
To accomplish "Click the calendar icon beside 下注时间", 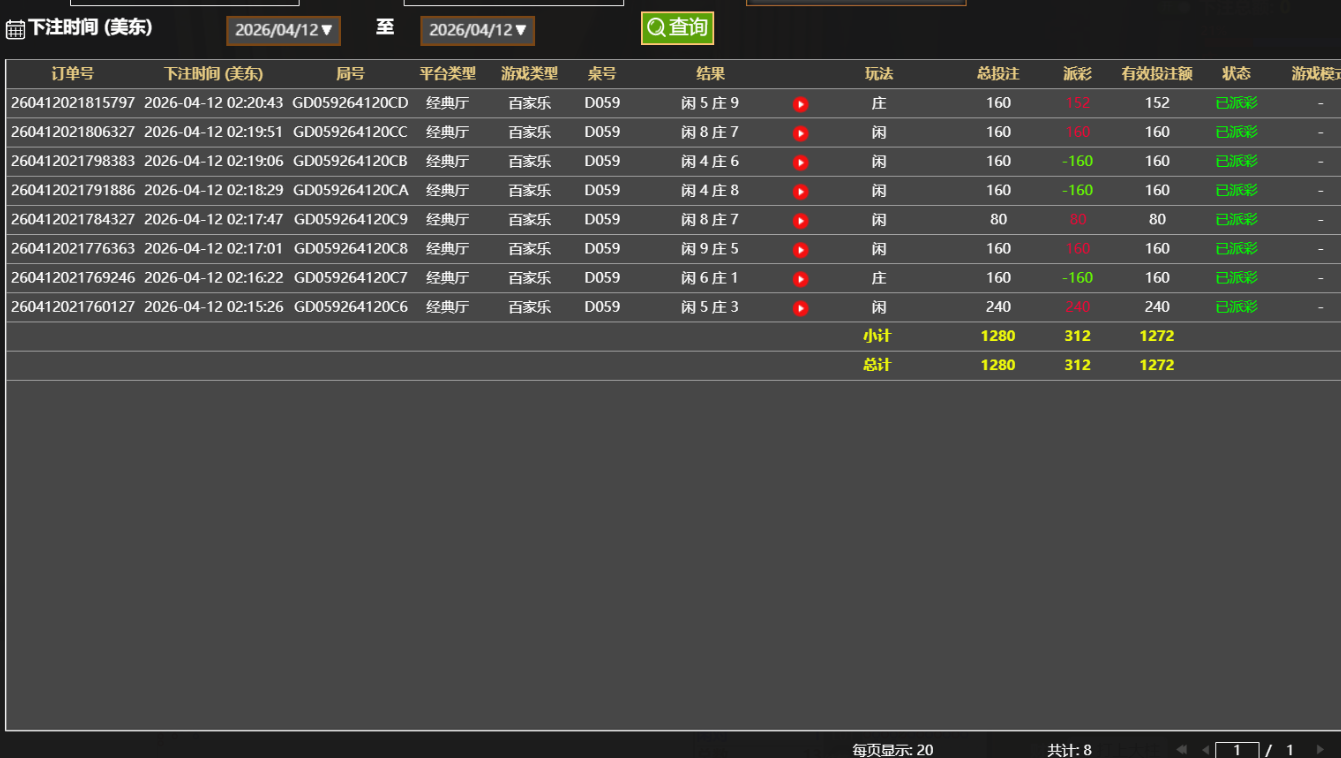I will pos(15,29).
